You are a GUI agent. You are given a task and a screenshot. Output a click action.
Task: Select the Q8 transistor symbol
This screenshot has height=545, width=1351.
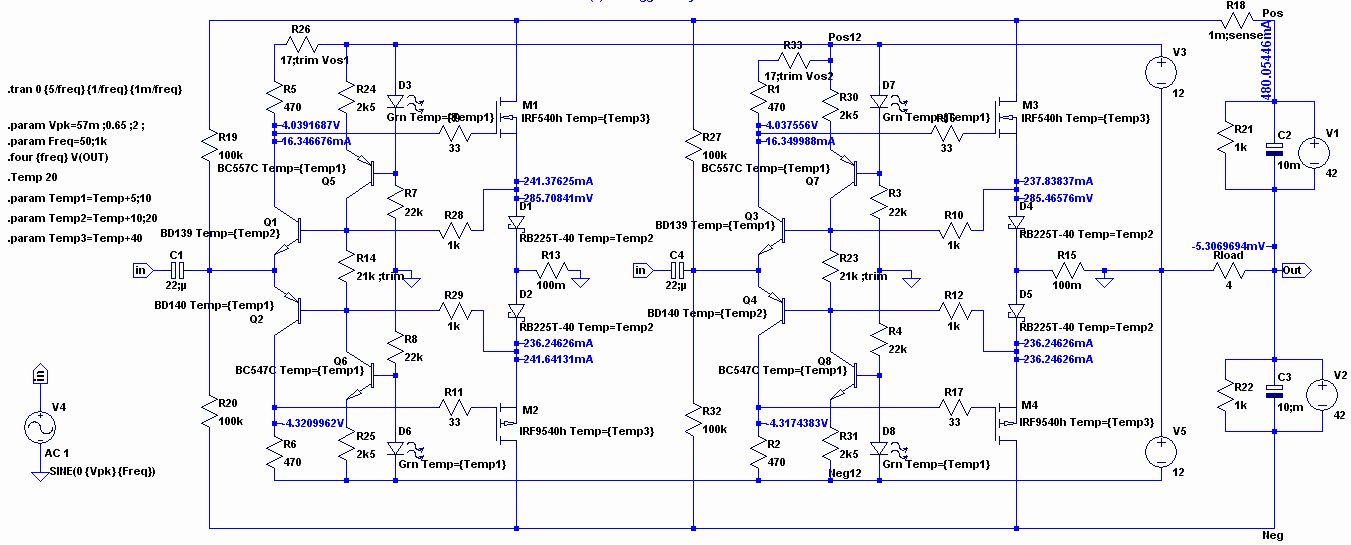pos(845,374)
